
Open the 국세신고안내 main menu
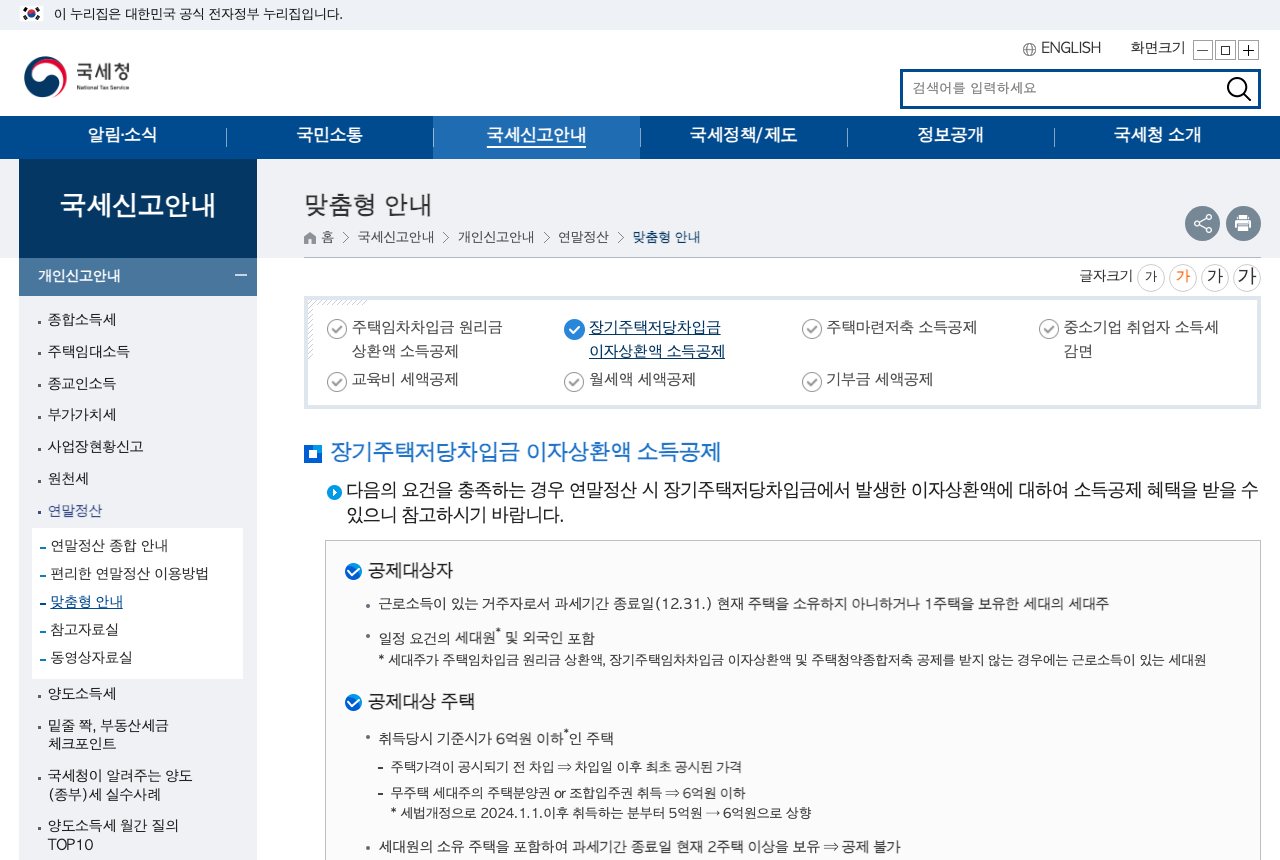[x=537, y=136]
